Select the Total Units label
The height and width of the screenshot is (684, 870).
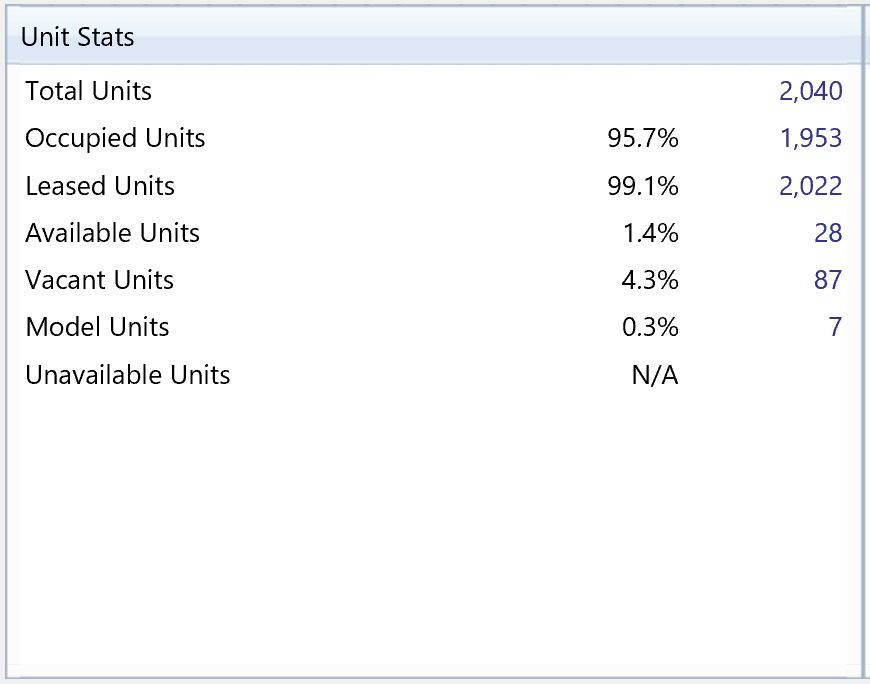pos(89,91)
